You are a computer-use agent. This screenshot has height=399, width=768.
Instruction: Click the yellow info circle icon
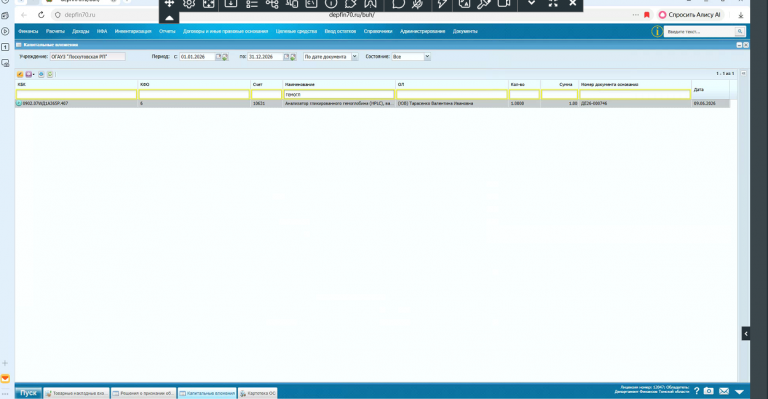656,31
